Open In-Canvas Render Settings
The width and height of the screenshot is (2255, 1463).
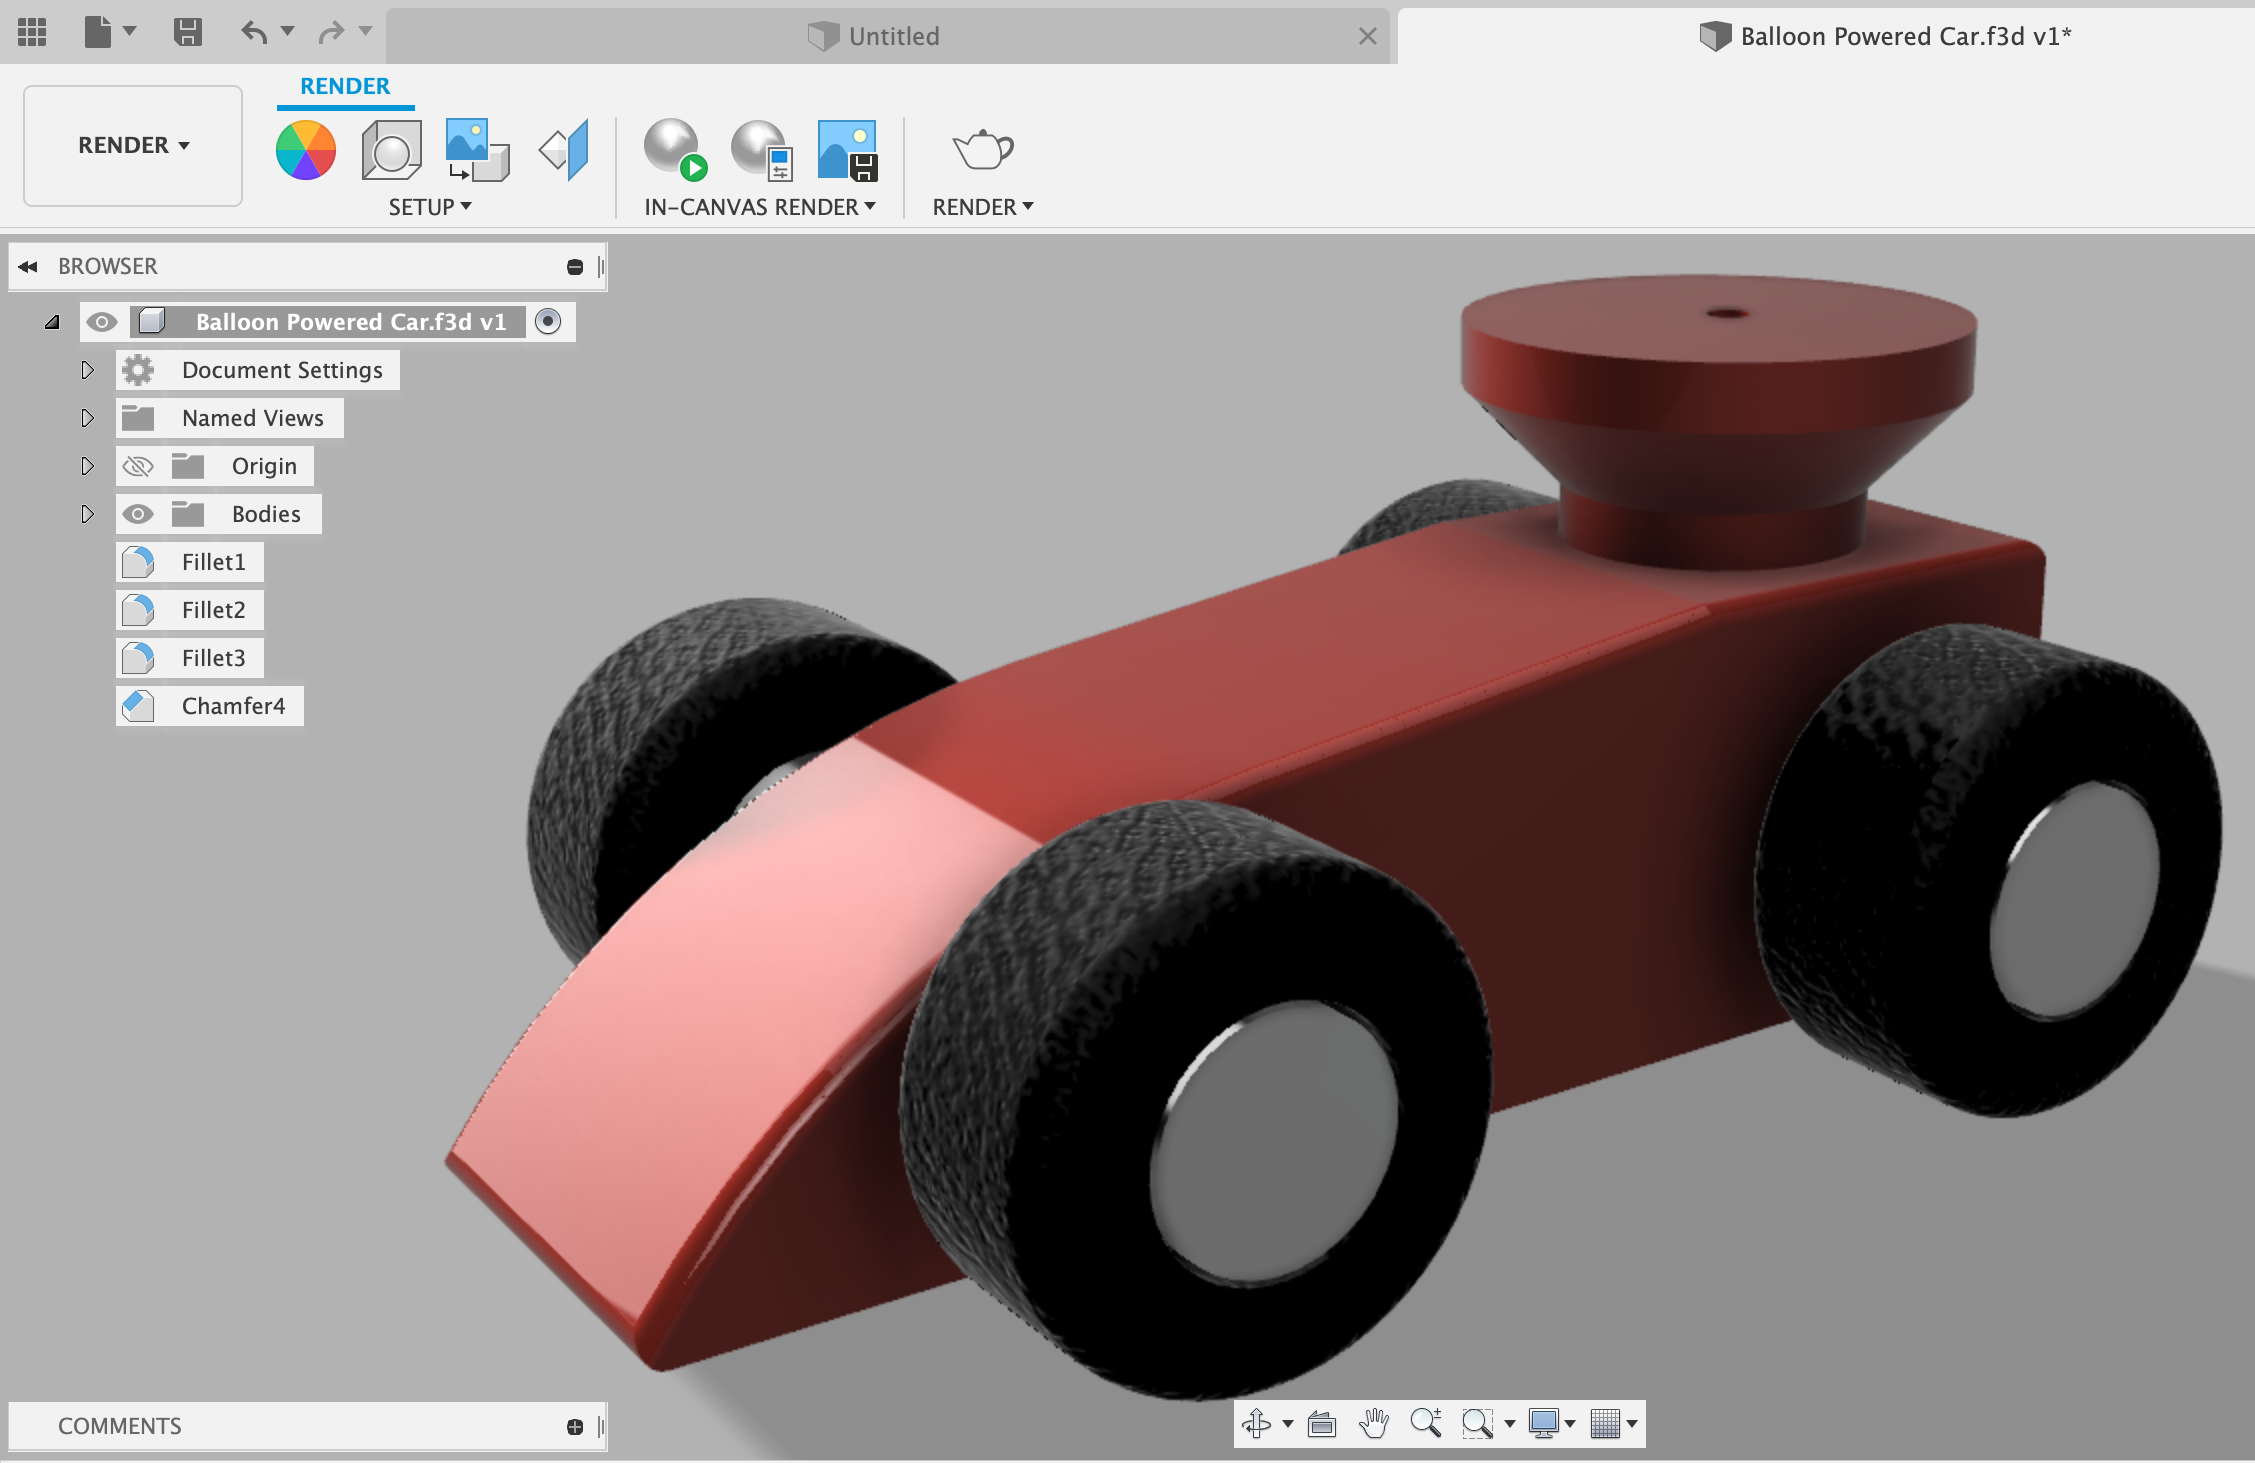(762, 150)
